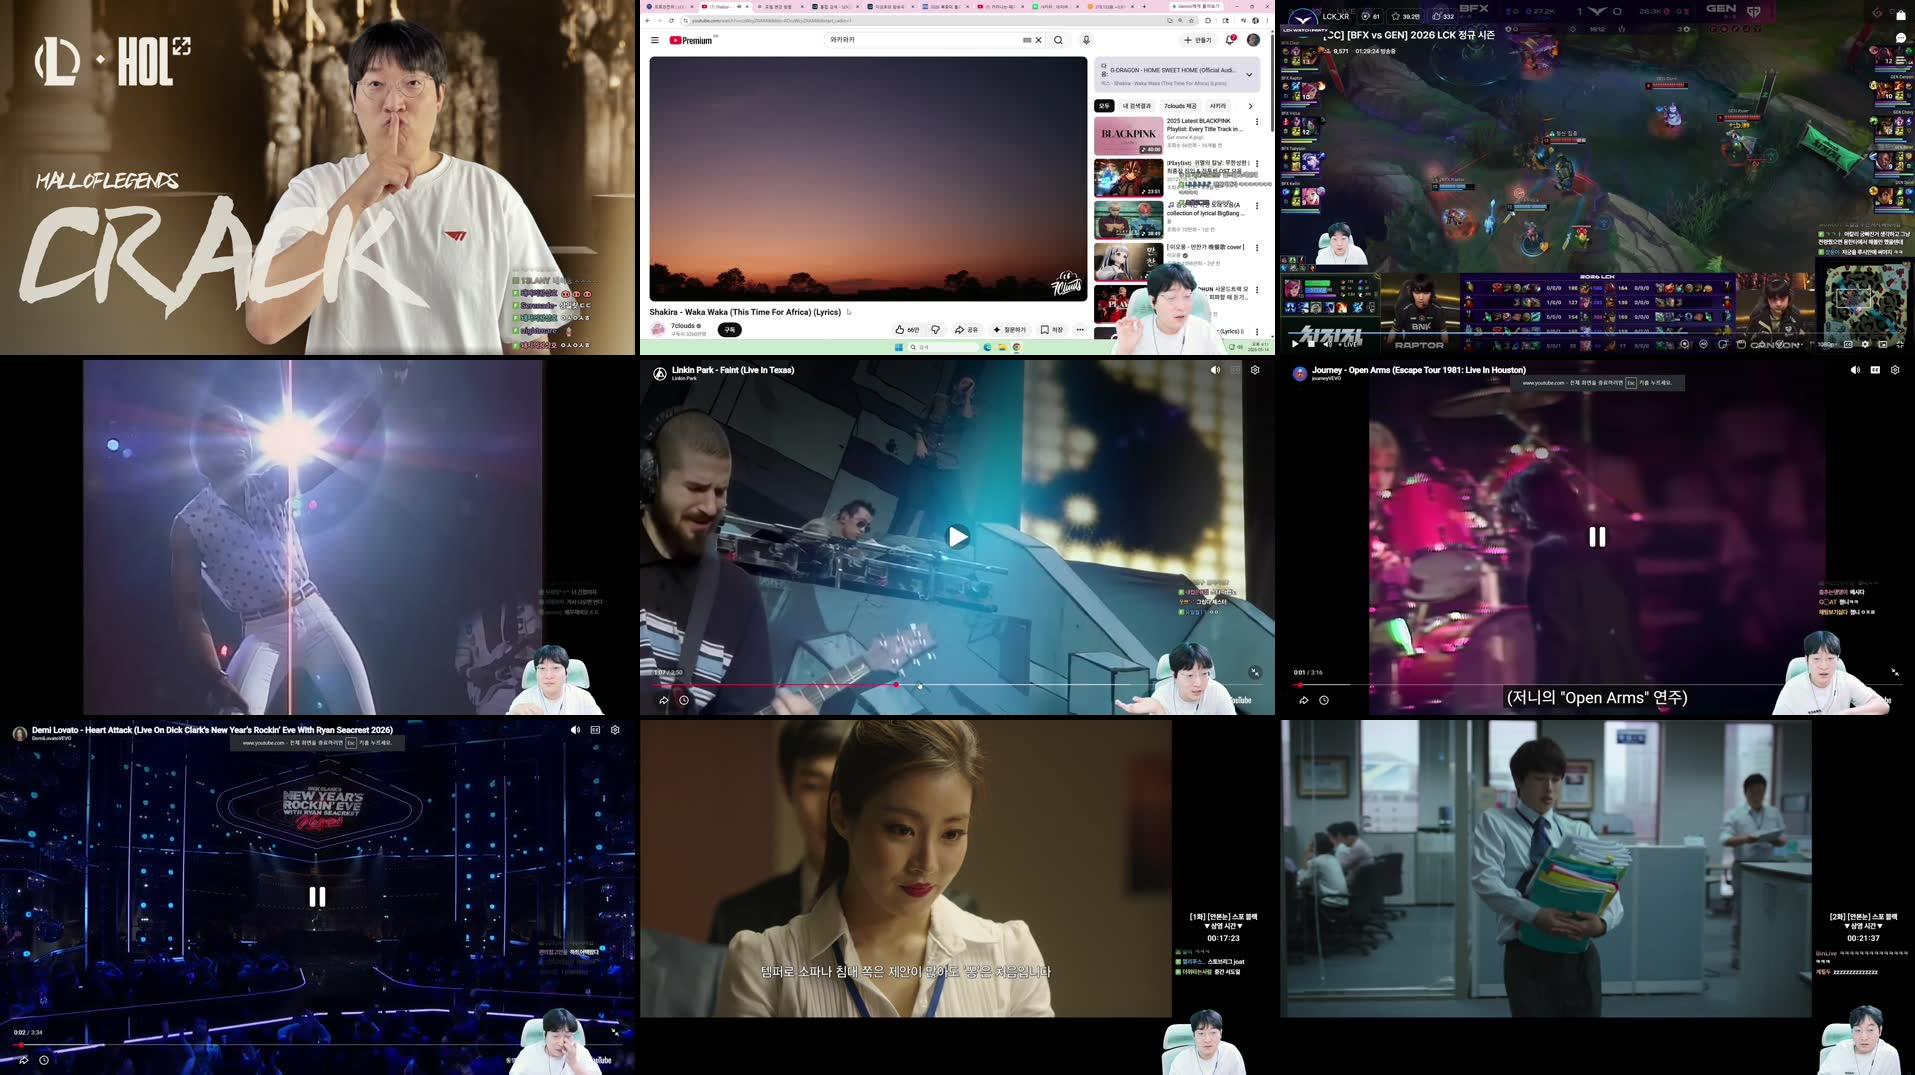1915x1075 pixels.
Task: Open the YouTube hamburger guide menu
Action: pos(655,41)
